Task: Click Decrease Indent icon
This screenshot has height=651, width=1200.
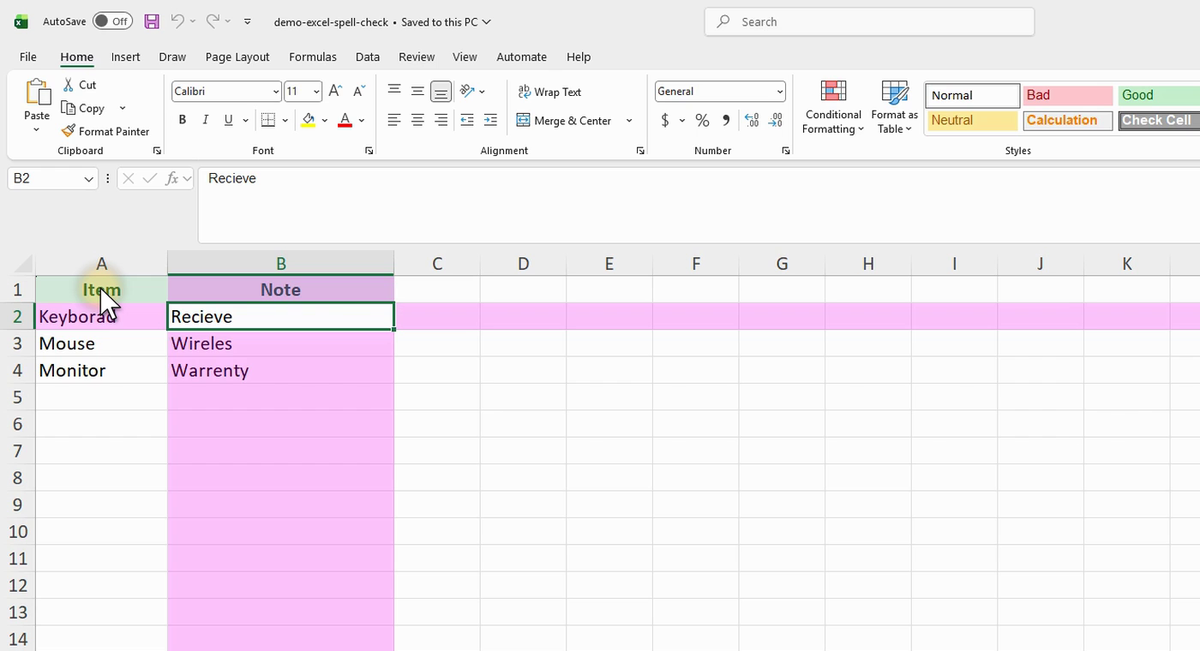Action: click(x=467, y=120)
